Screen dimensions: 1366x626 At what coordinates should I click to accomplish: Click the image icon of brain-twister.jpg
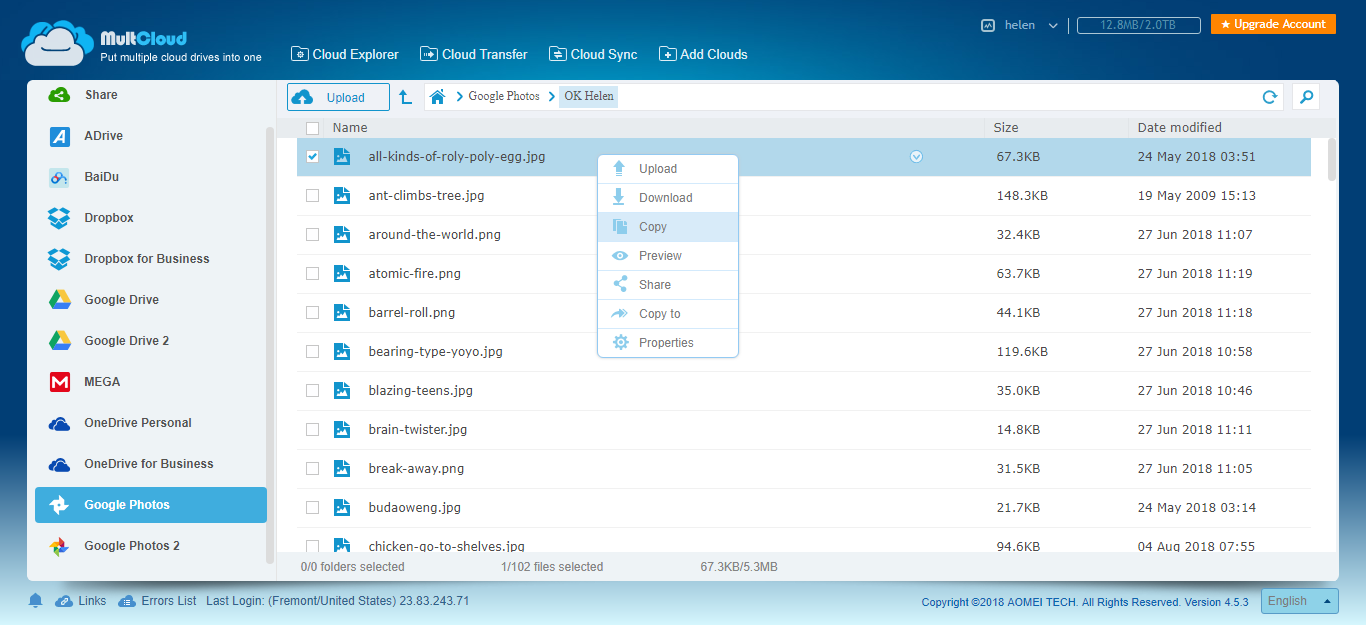[342, 429]
